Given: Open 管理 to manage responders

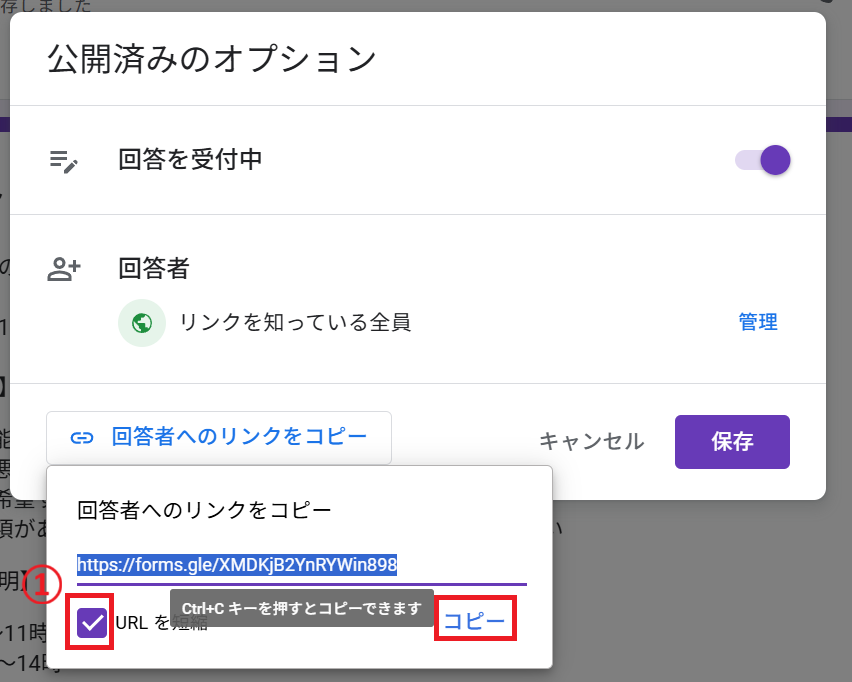Looking at the screenshot, I should pos(757,322).
